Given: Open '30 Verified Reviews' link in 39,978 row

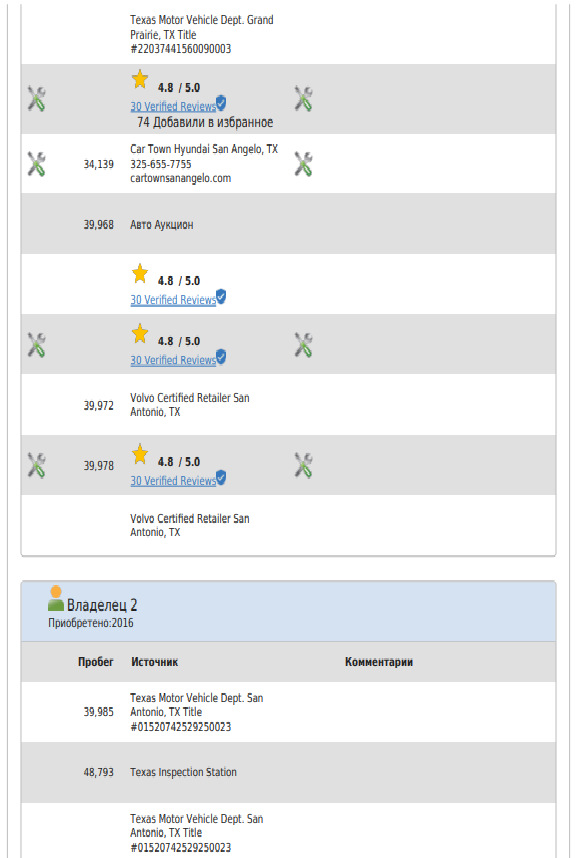Looking at the screenshot, I should [x=173, y=480].
